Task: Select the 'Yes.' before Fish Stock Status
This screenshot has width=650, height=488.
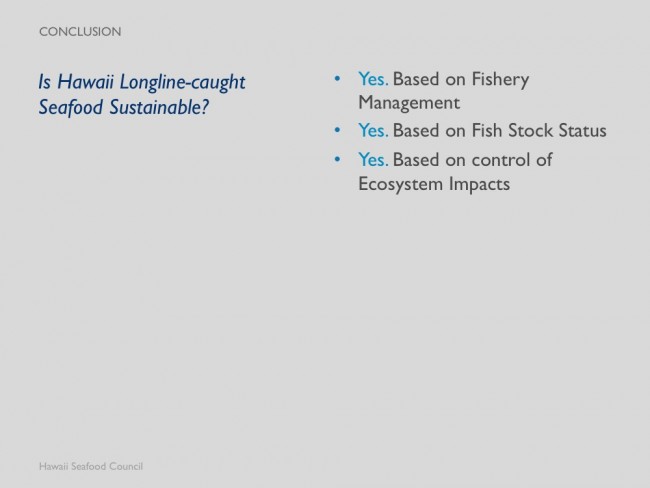Action: (x=373, y=131)
